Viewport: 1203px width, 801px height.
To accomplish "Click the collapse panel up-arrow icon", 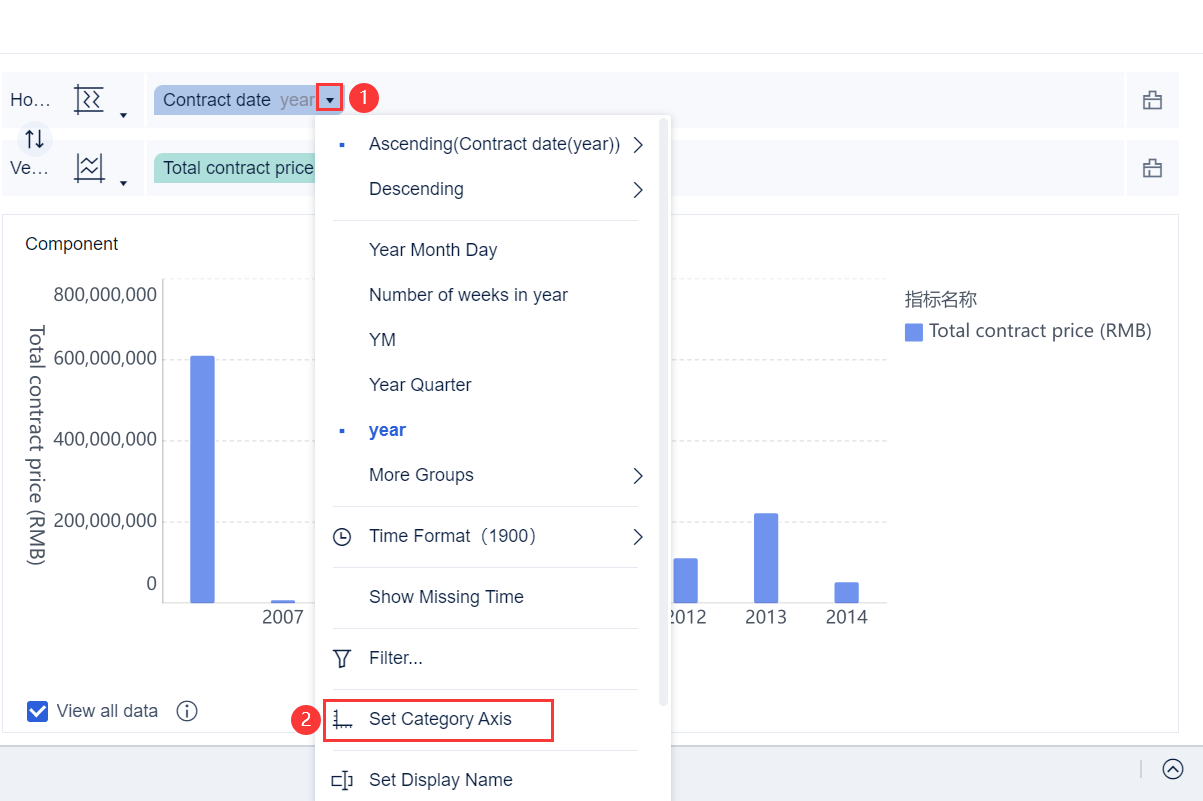I will click(1173, 769).
